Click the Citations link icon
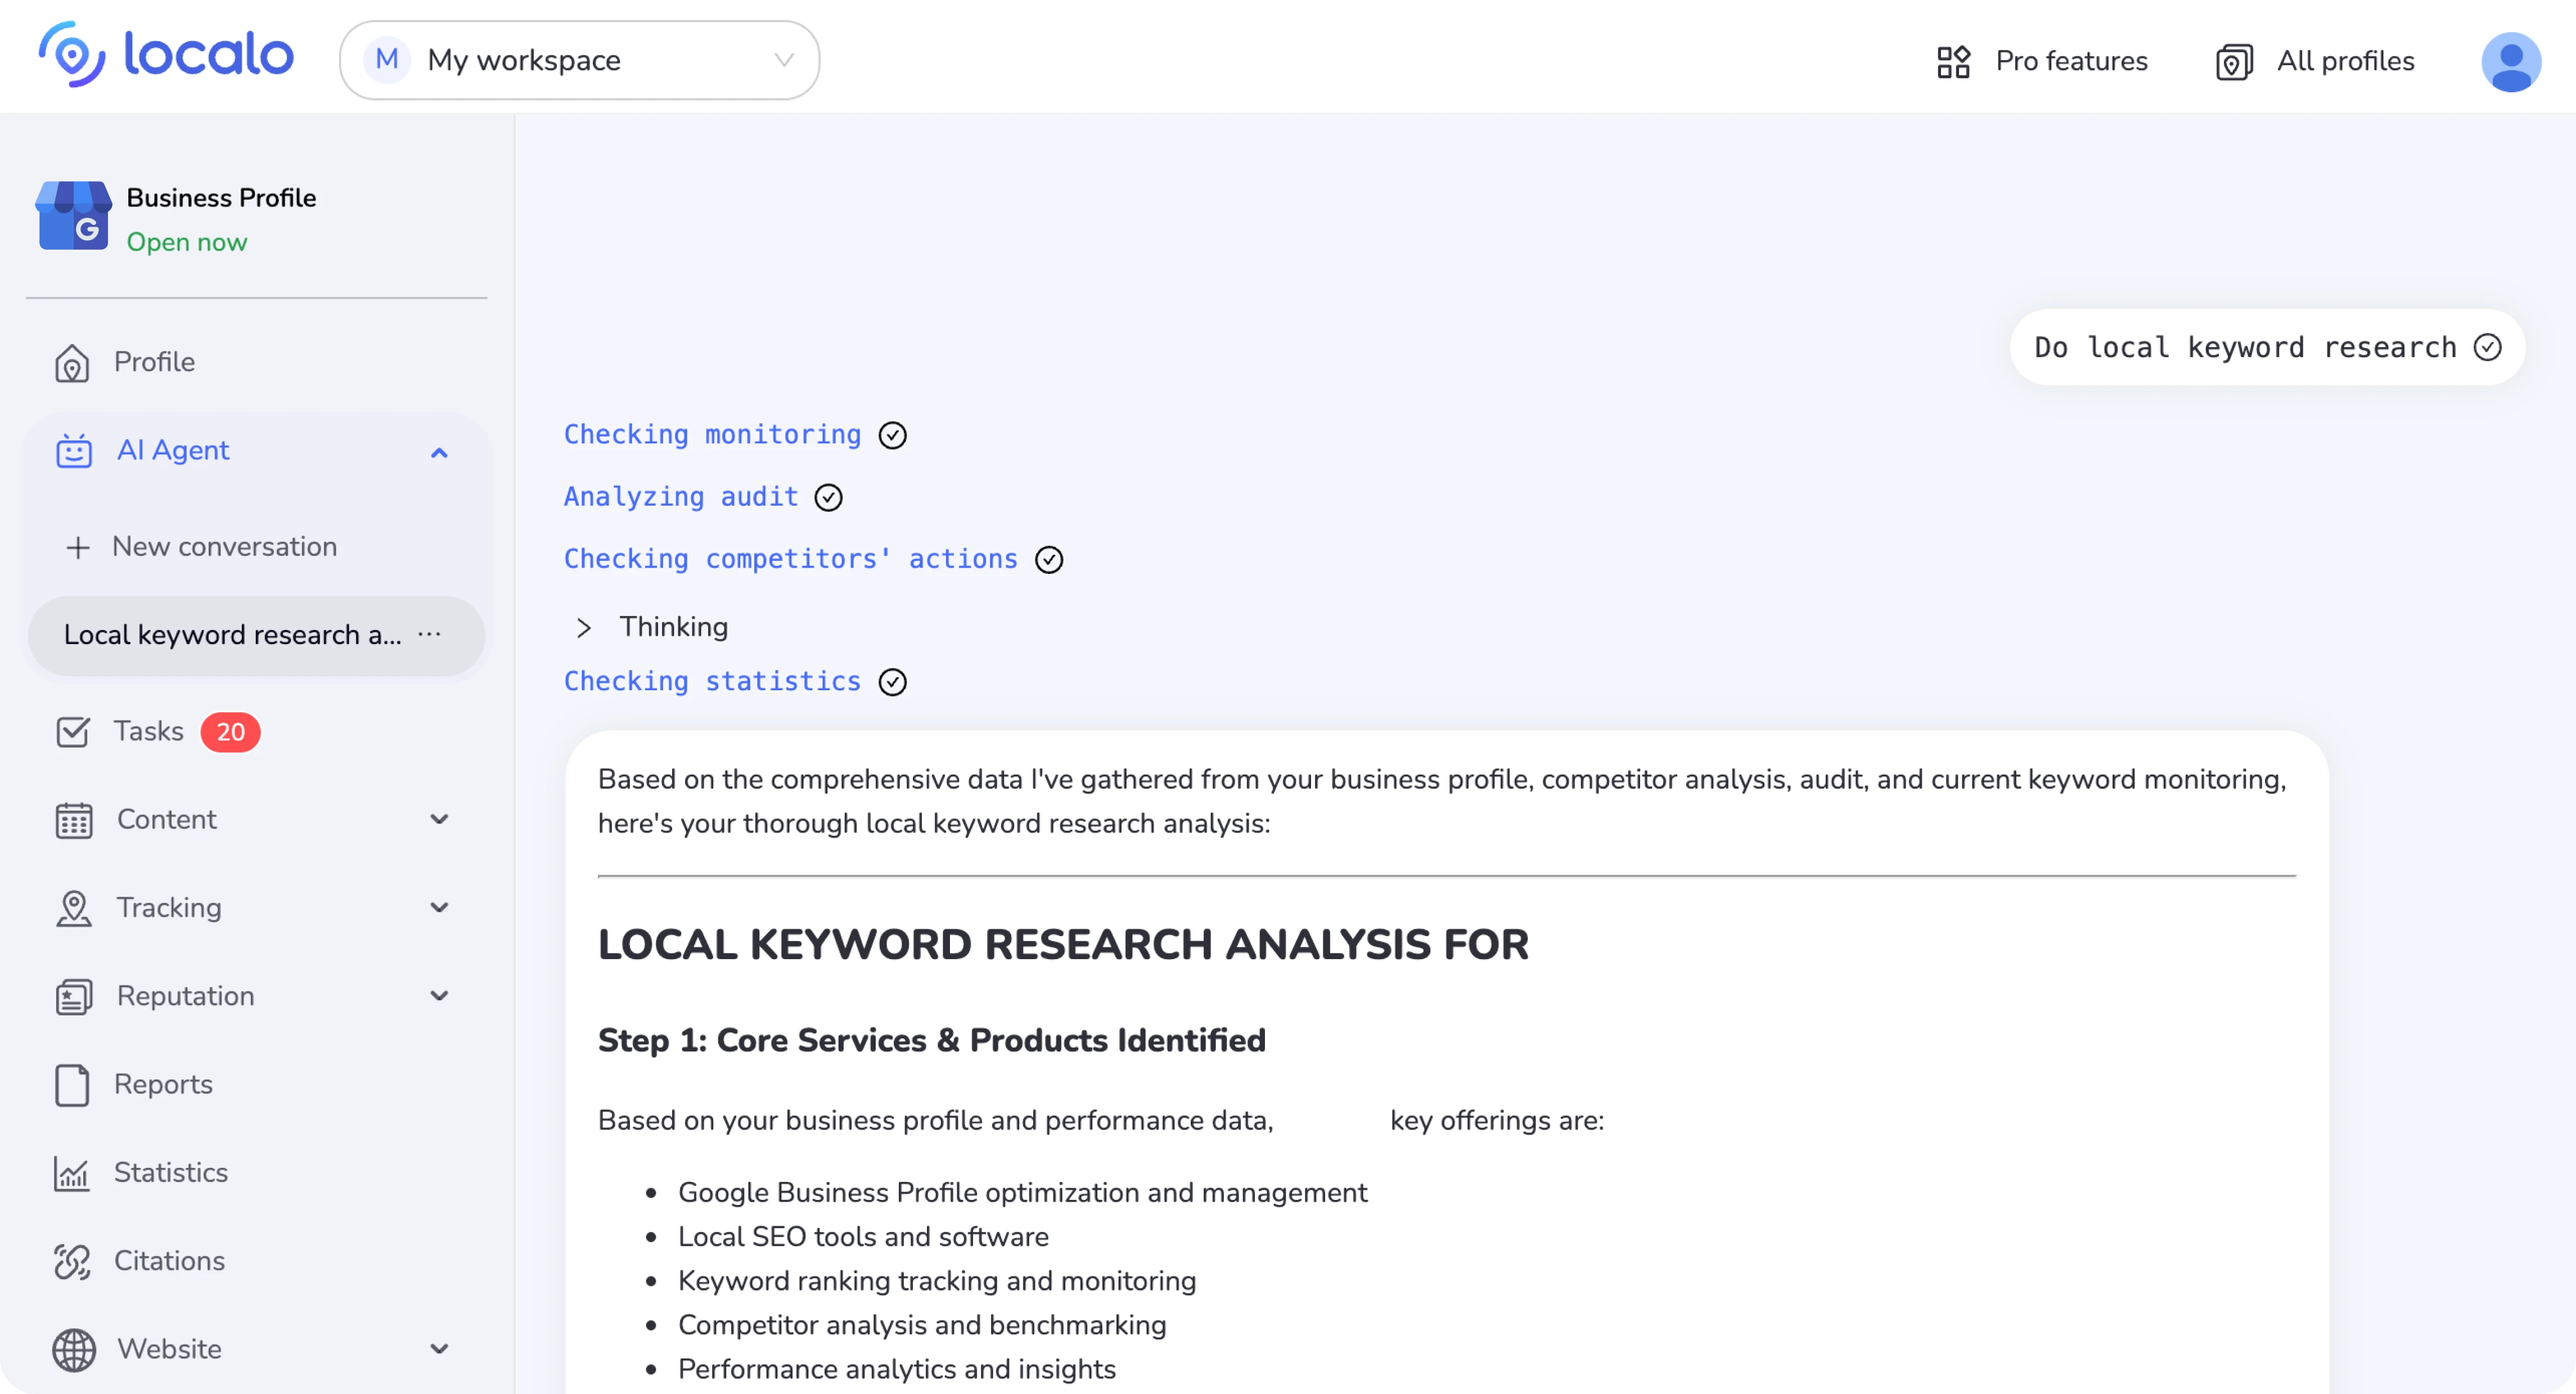Image resolution: width=2576 pixels, height=1394 pixels. tap(72, 1261)
